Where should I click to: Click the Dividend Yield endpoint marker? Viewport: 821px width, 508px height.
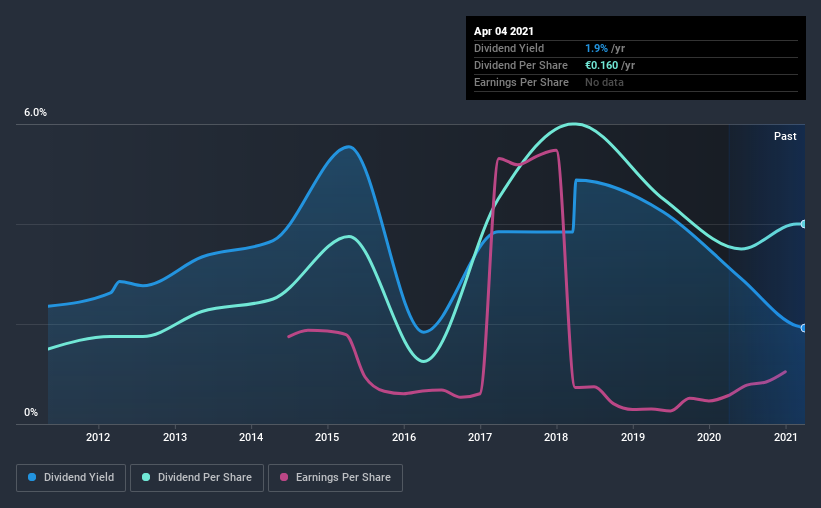(804, 328)
